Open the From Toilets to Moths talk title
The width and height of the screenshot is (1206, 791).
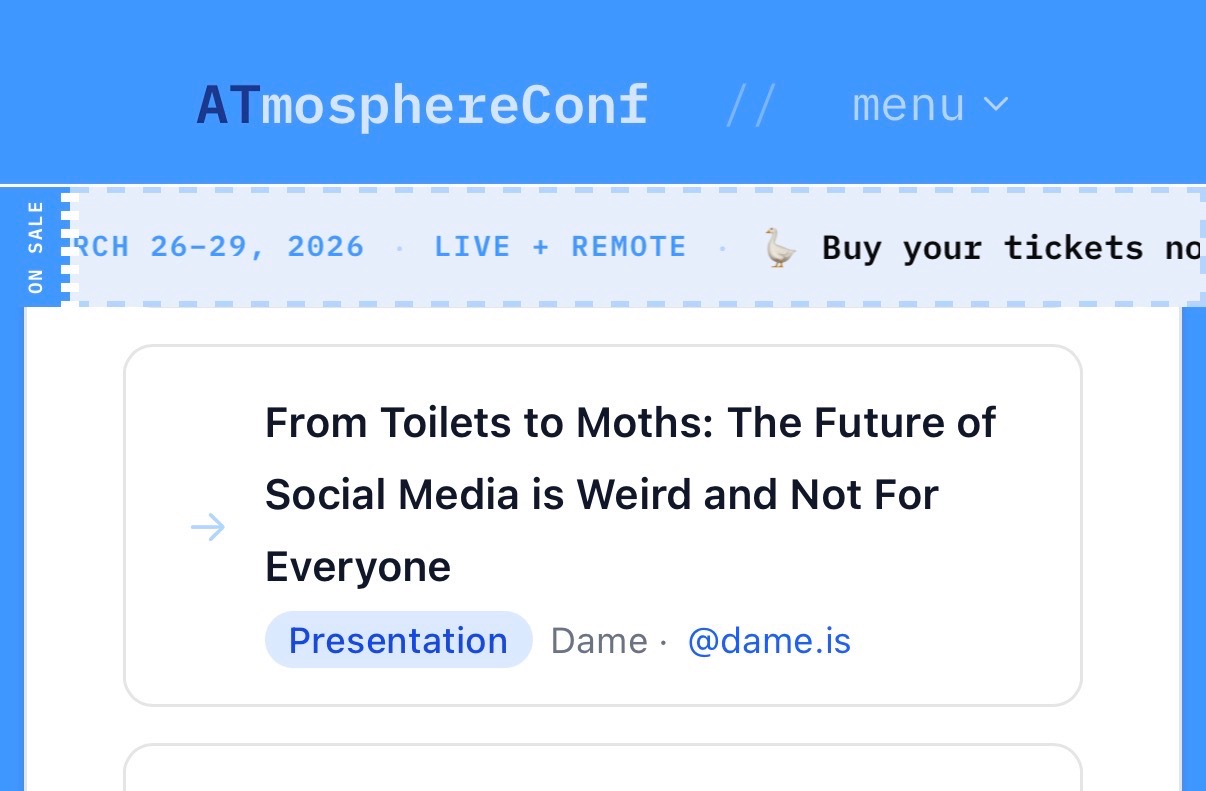pos(630,495)
